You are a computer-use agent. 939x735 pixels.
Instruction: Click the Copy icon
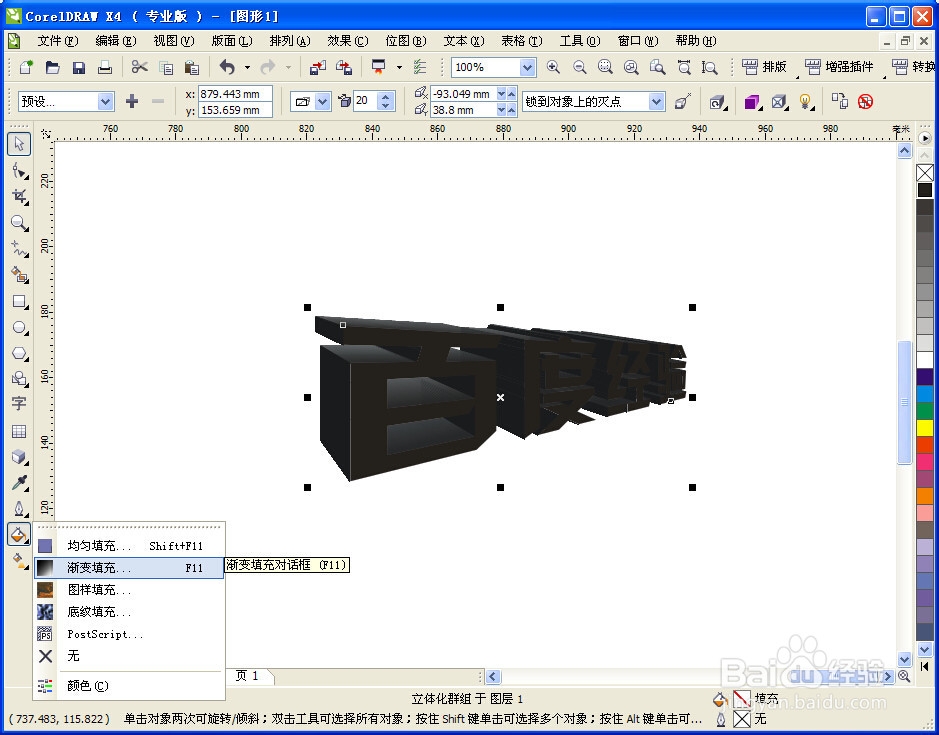pos(166,67)
